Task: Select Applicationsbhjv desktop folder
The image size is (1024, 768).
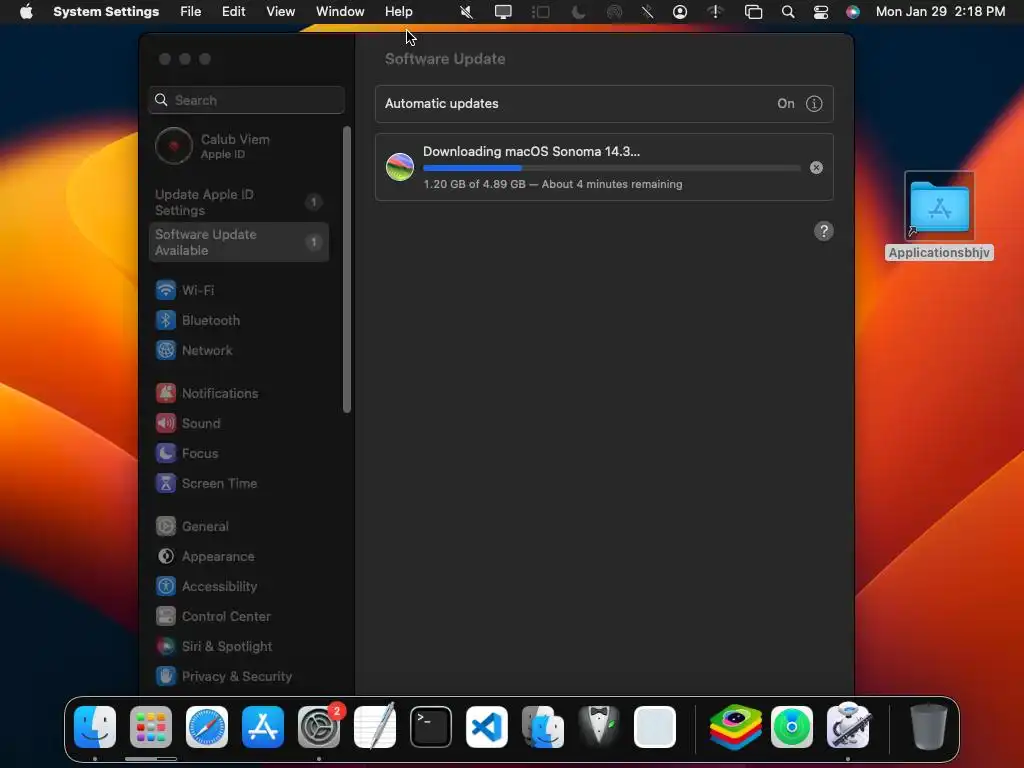Action: pyautogui.click(x=940, y=216)
